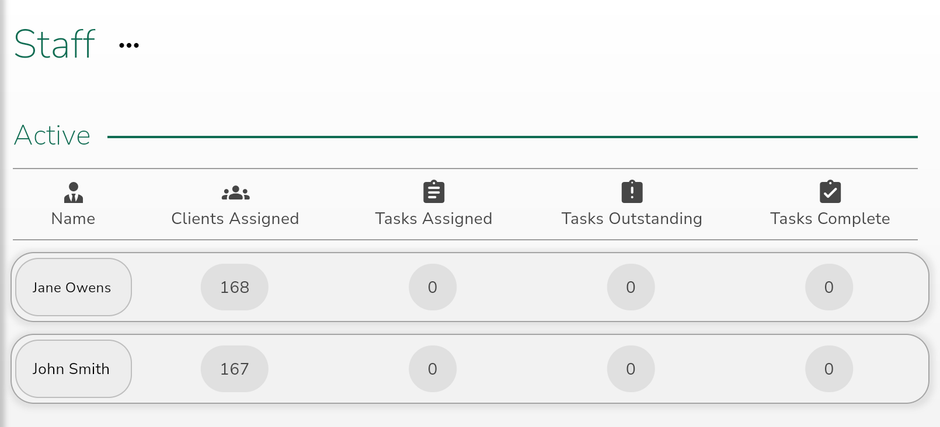Click John Smith's Tasks Complete count
Viewport: 940px width, 427px height.
pos(829,369)
